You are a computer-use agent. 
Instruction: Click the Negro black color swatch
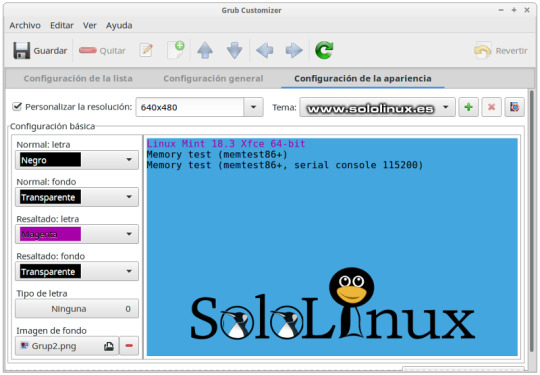(50, 160)
